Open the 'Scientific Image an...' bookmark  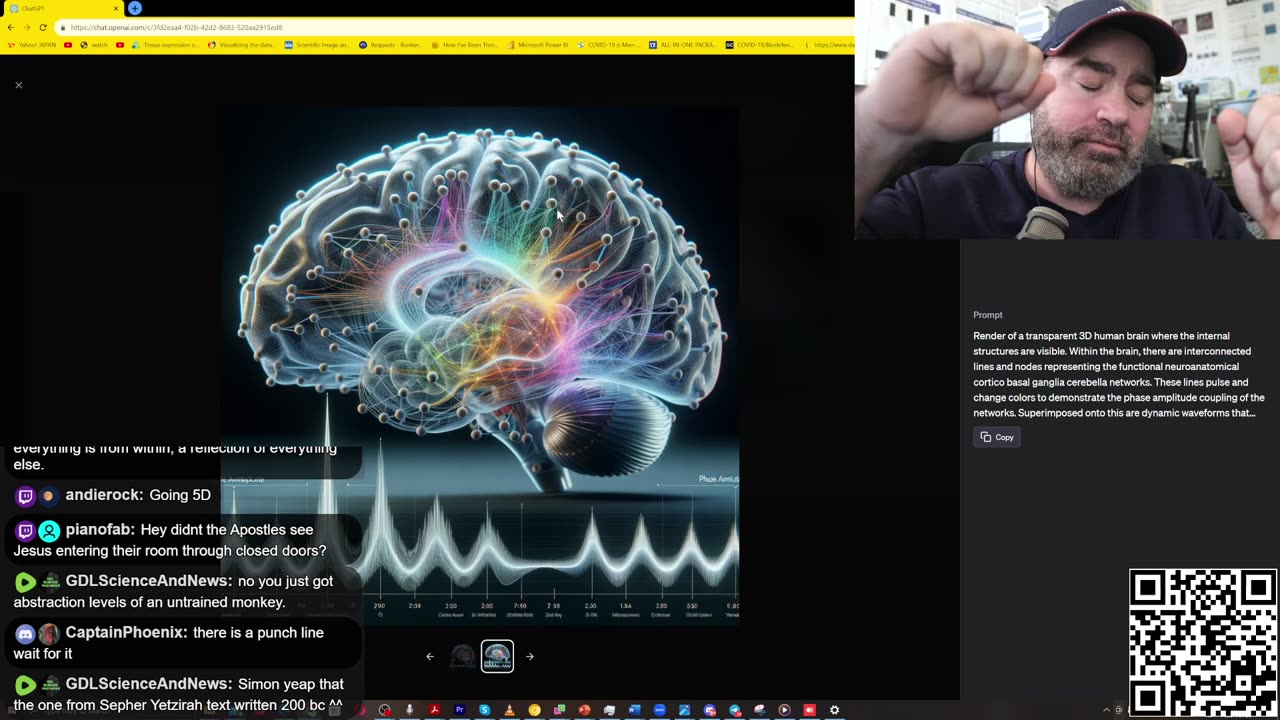316,44
